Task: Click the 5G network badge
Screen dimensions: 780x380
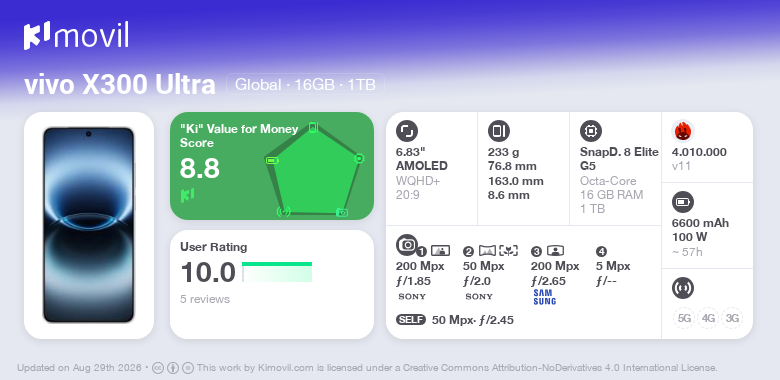Action: [x=684, y=318]
